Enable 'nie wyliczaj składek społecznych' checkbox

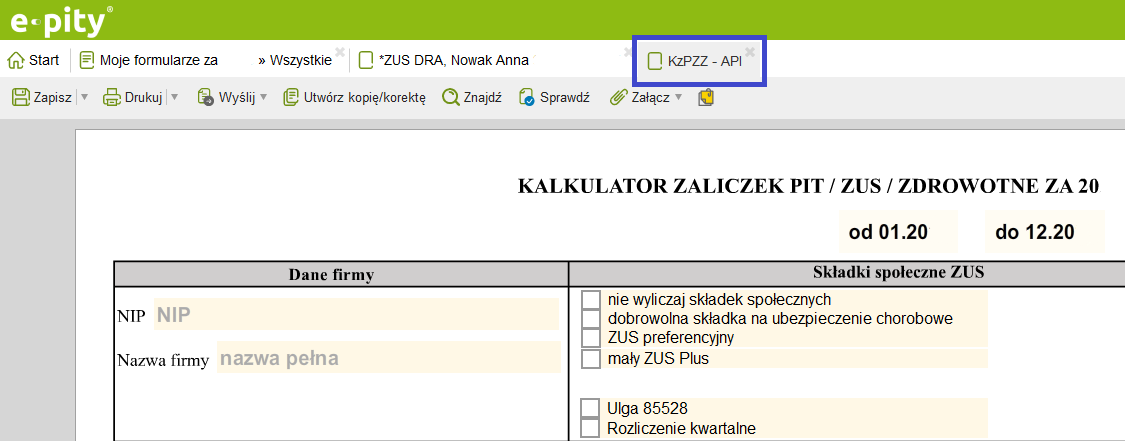click(x=591, y=300)
